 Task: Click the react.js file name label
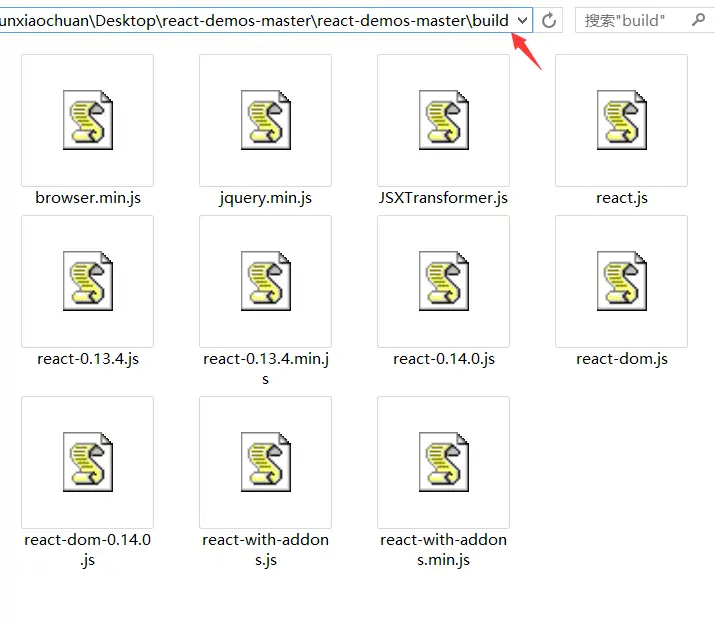pos(622,198)
